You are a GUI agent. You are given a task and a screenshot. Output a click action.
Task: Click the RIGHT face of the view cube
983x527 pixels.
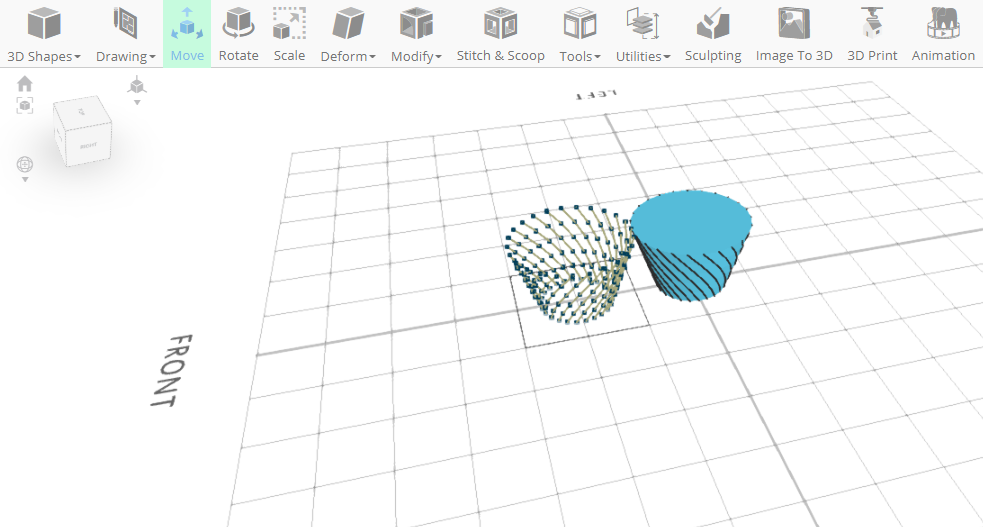89,145
